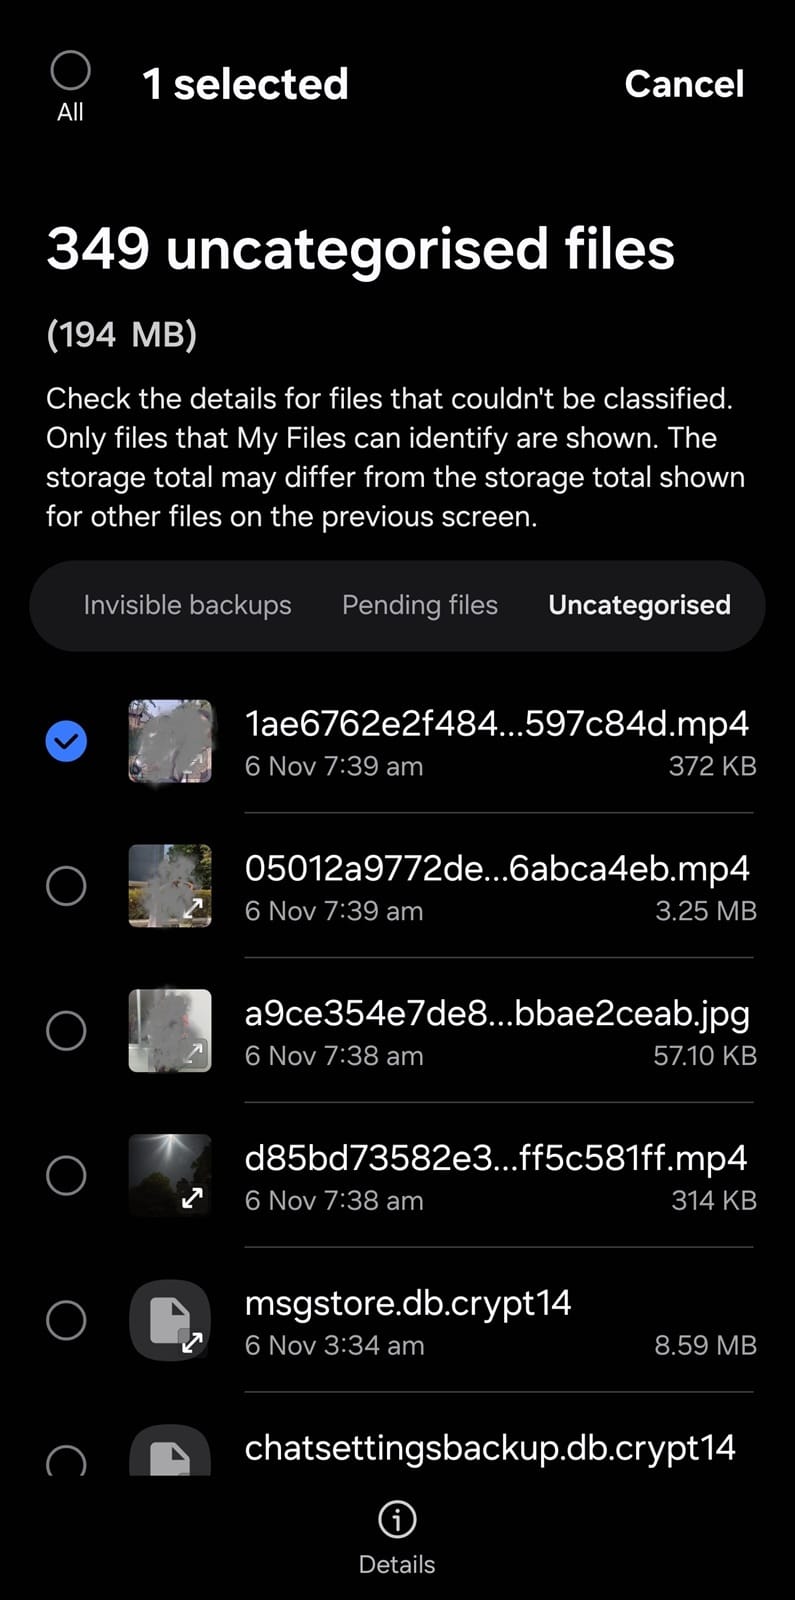Open the Uncategorised tab
795x1600 pixels.
pyautogui.click(x=639, y=605)
